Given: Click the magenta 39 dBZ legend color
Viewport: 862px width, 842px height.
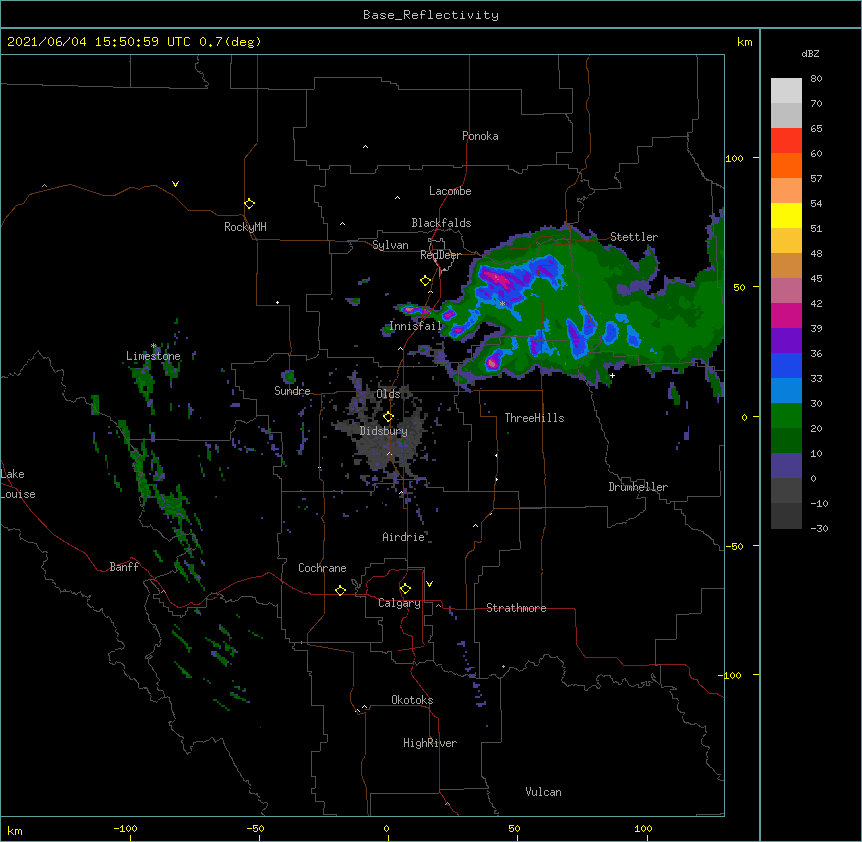Looking at the screenshot, I should click(x=786, y=315).
